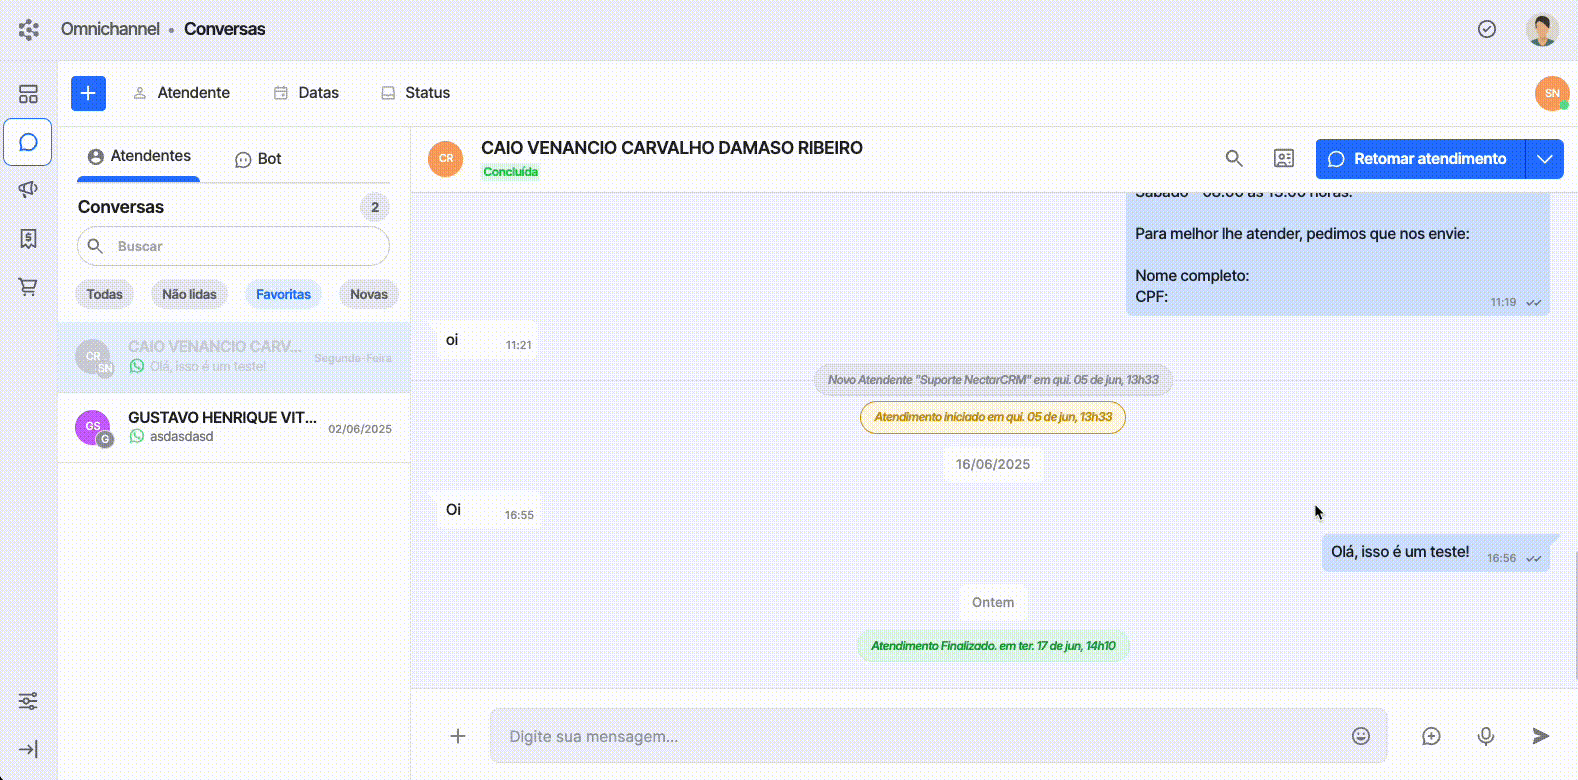
Task: Open the settings sliders sidebar icon
Action: pos(28,701)
